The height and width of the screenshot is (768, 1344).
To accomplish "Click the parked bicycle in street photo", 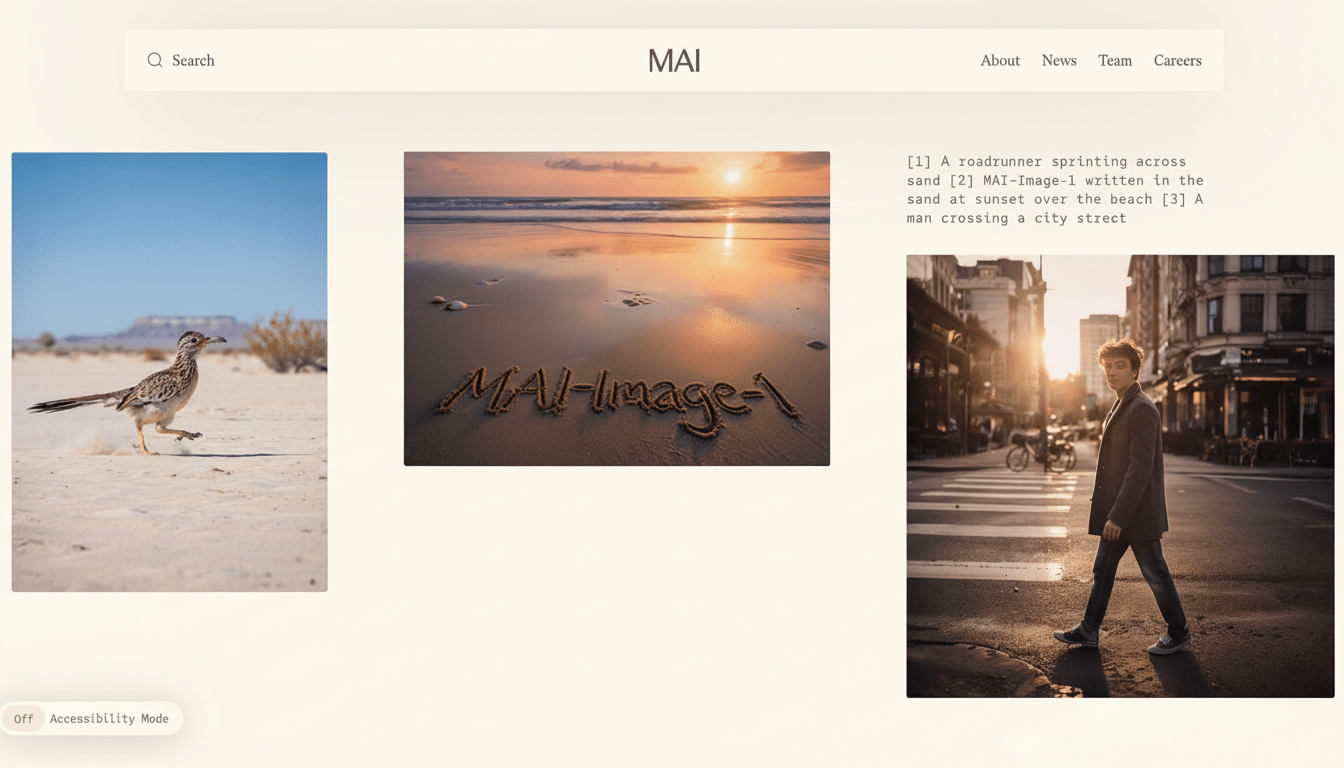I will [1040, 452].
